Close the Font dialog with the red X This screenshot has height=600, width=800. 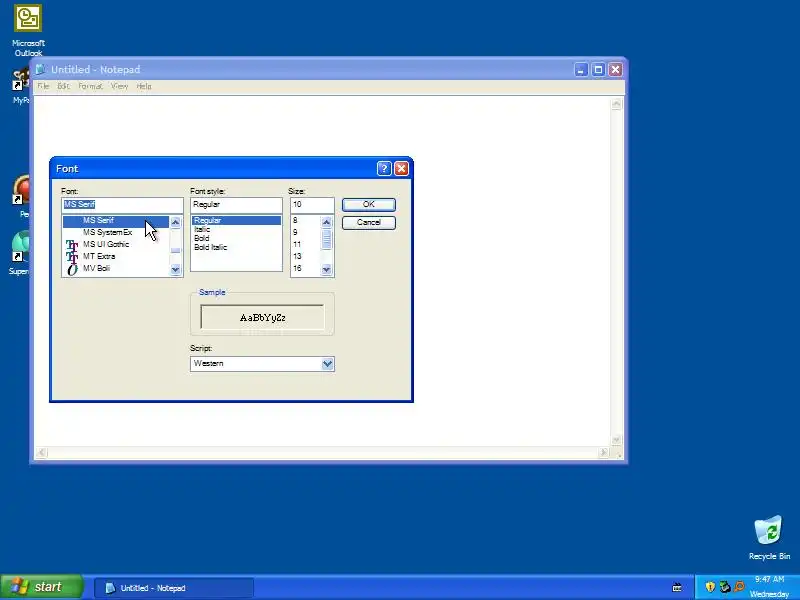402,168
